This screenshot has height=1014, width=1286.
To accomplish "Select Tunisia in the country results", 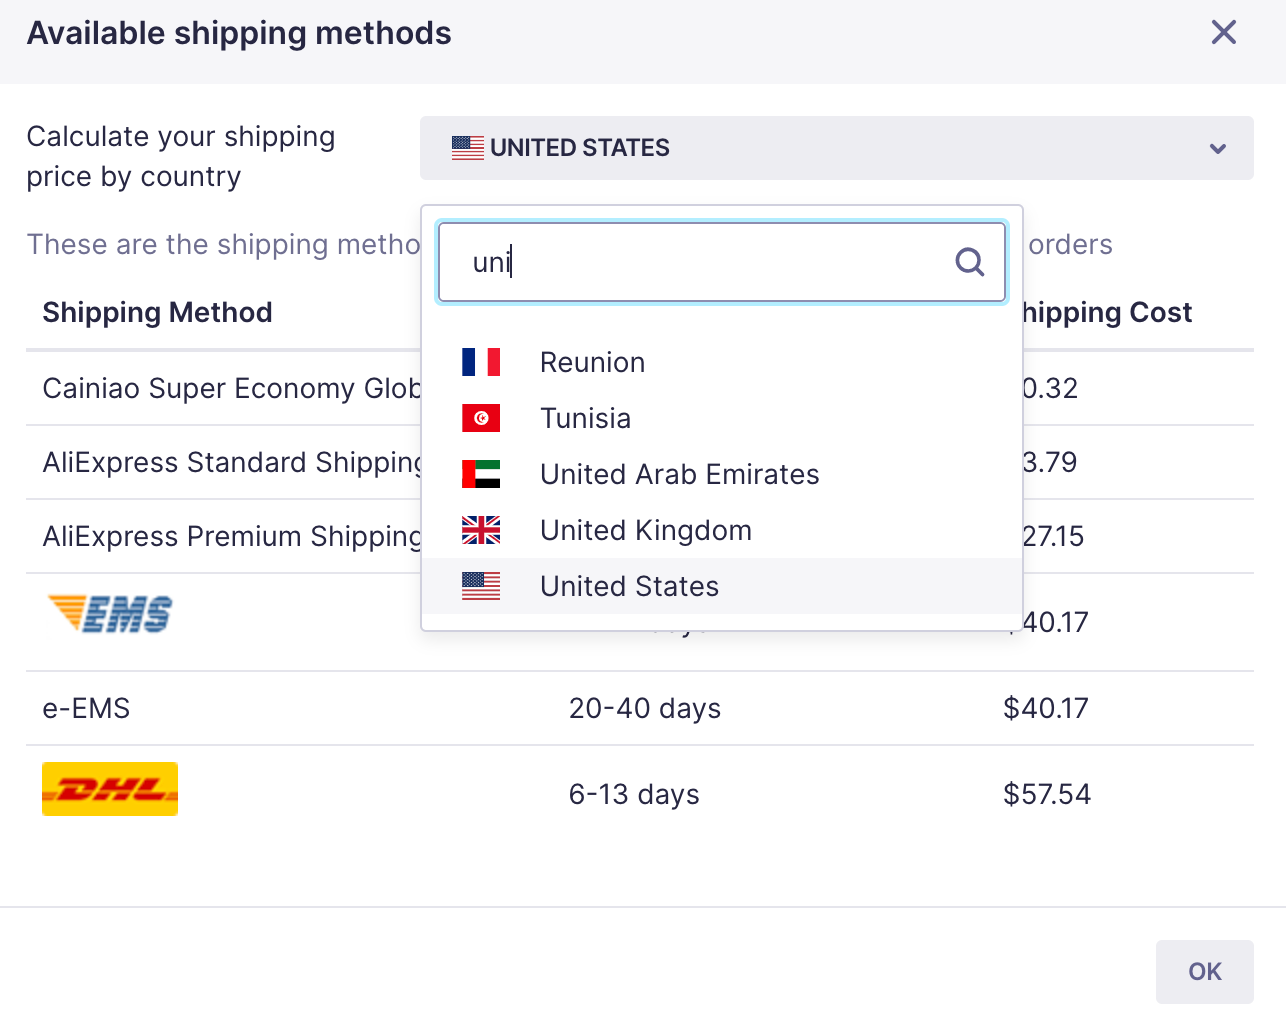I will coord(585,418).
